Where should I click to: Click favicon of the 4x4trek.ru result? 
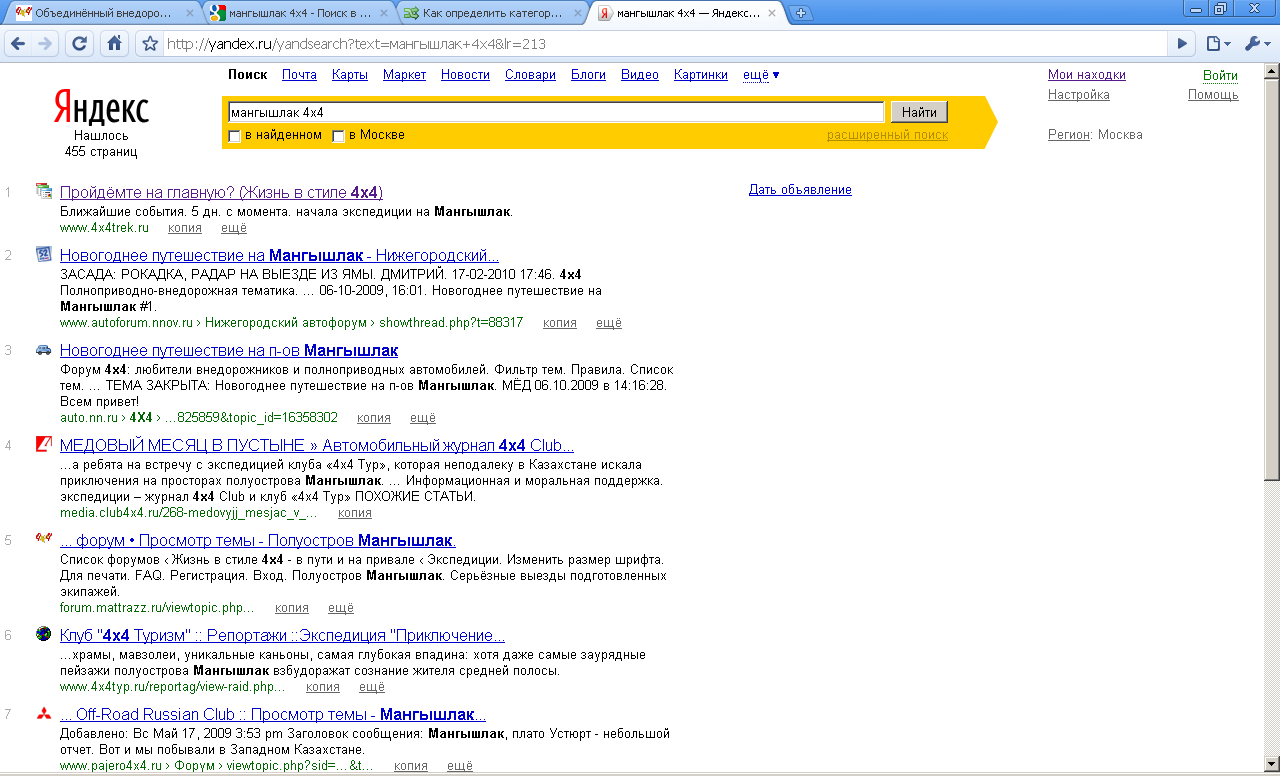coord(43,191)
